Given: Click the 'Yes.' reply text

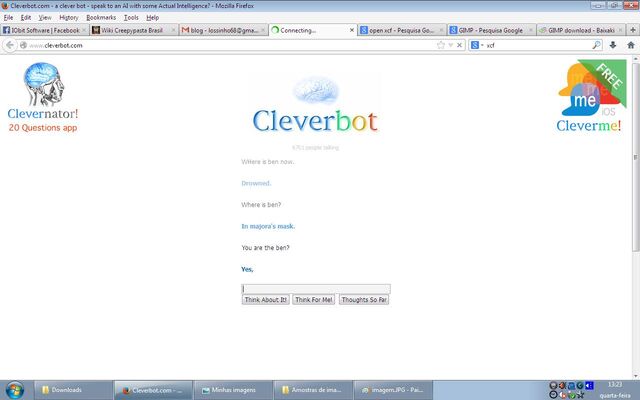Looking at the screenshot, I should [x=247, y=269].
